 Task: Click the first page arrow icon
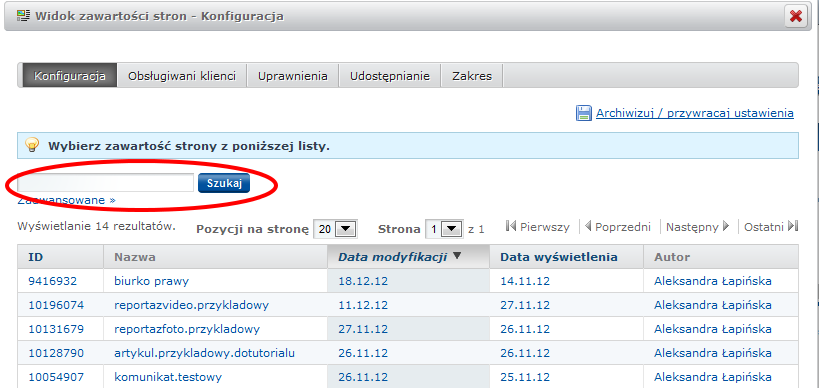(x=511, y=227)
